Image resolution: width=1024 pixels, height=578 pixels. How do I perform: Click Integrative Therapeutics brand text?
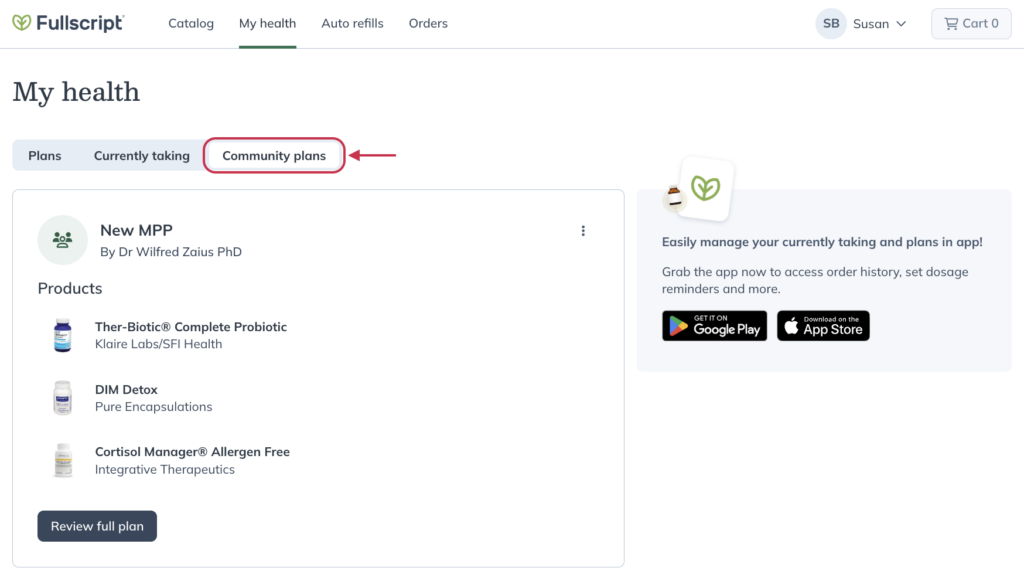[x=165, y=470]
